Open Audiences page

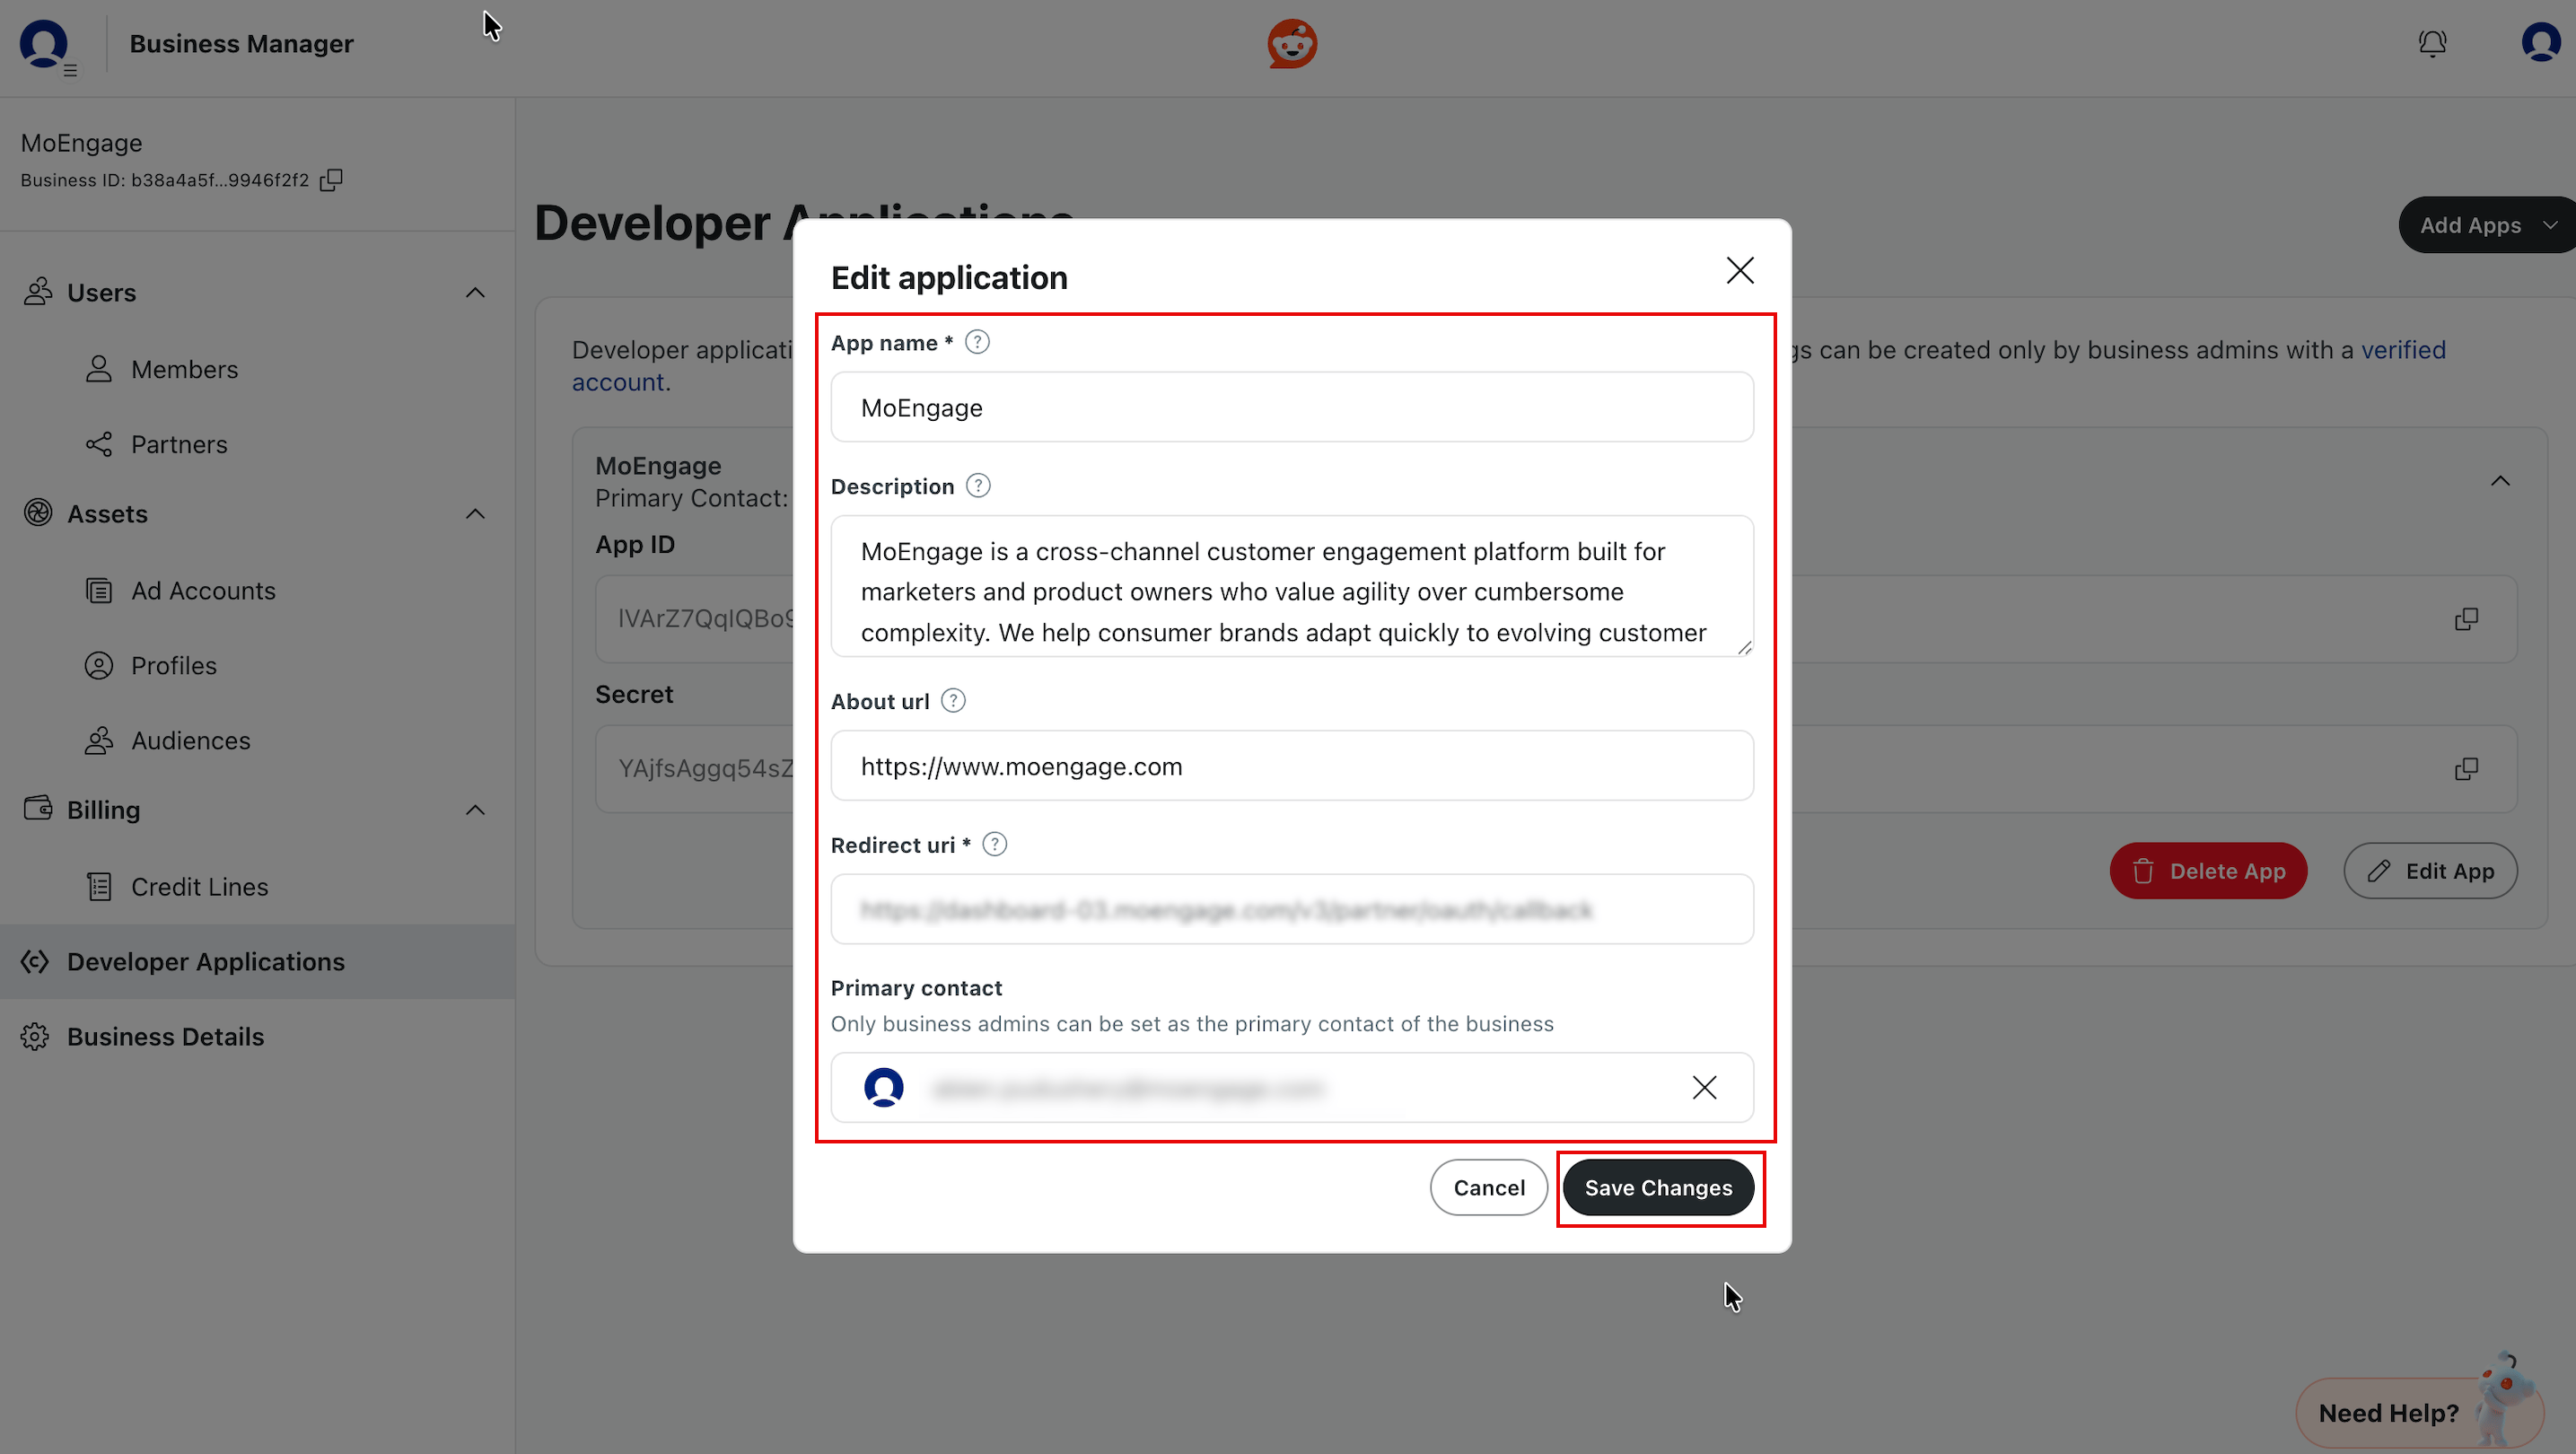pyautogui.click(x=190, y=741)
